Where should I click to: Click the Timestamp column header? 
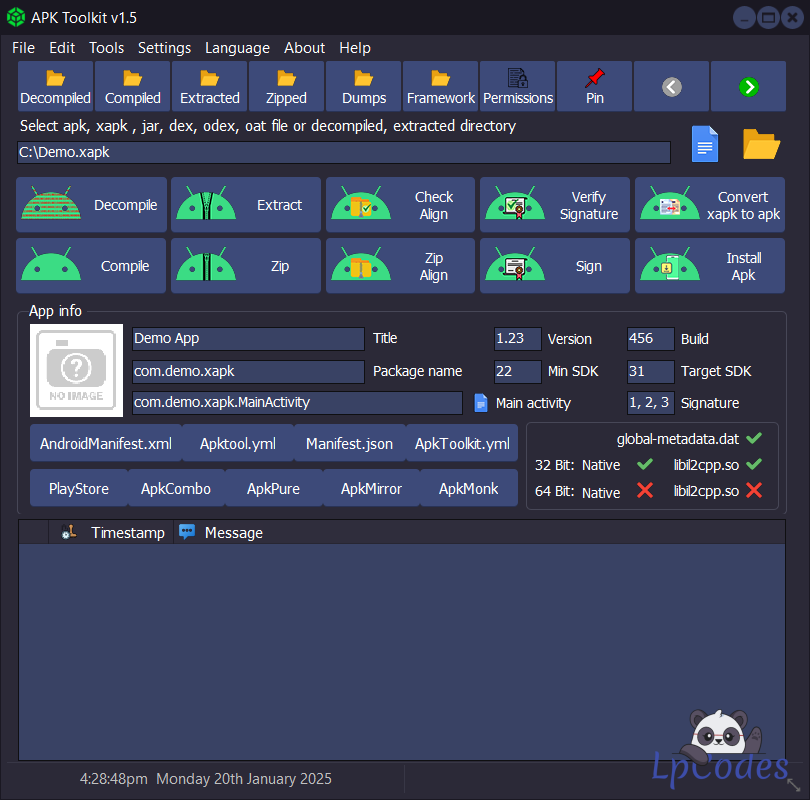127,533
